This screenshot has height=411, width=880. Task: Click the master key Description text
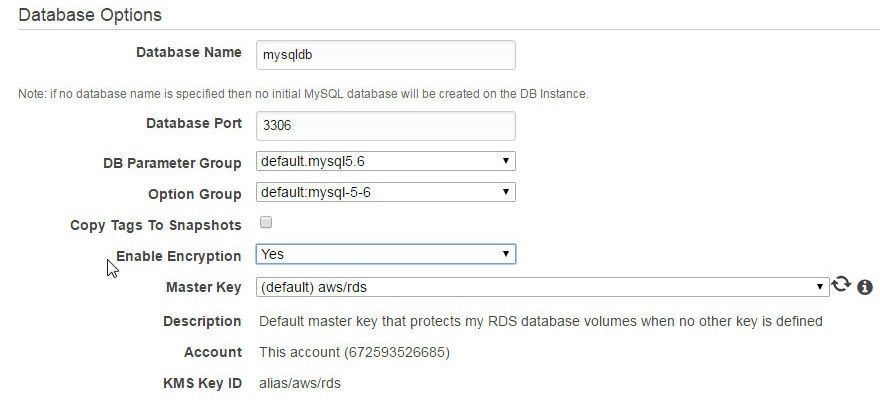coord(540,321)
